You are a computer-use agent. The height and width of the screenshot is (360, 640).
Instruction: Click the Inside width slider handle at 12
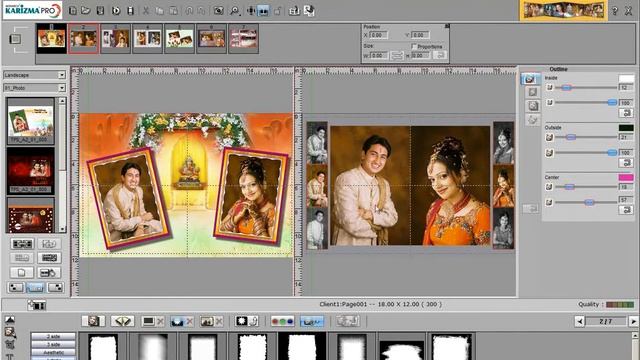566,87
